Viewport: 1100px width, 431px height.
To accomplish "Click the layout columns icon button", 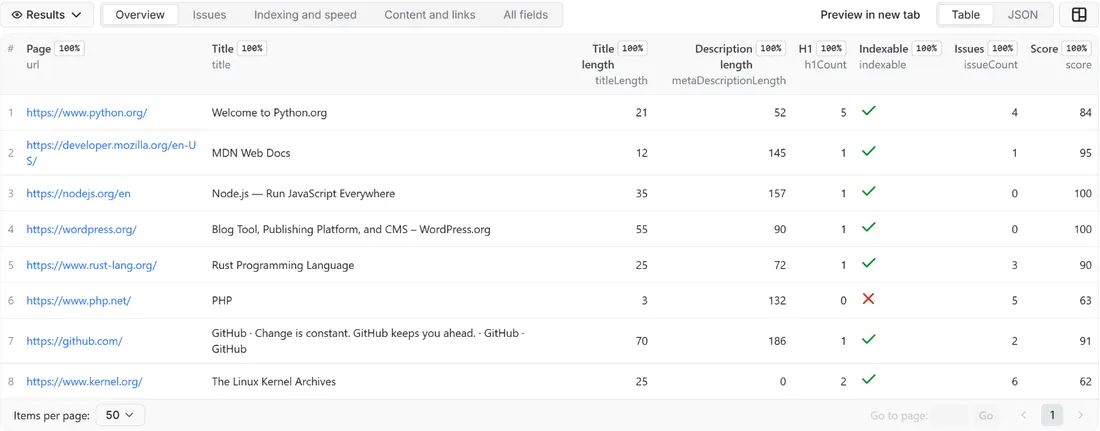I will (1079, 15).
